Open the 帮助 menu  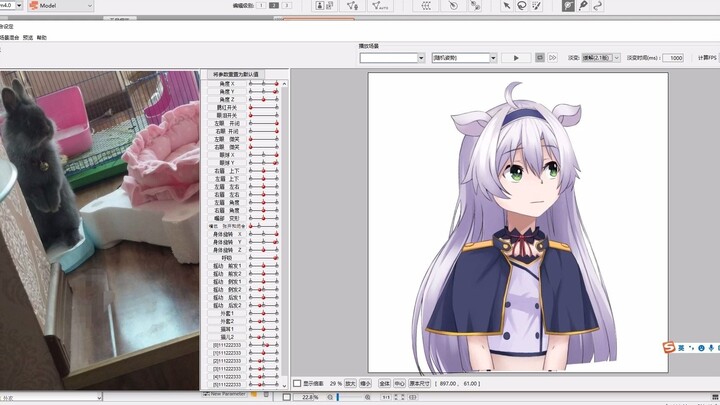click(x=42, y=38)
